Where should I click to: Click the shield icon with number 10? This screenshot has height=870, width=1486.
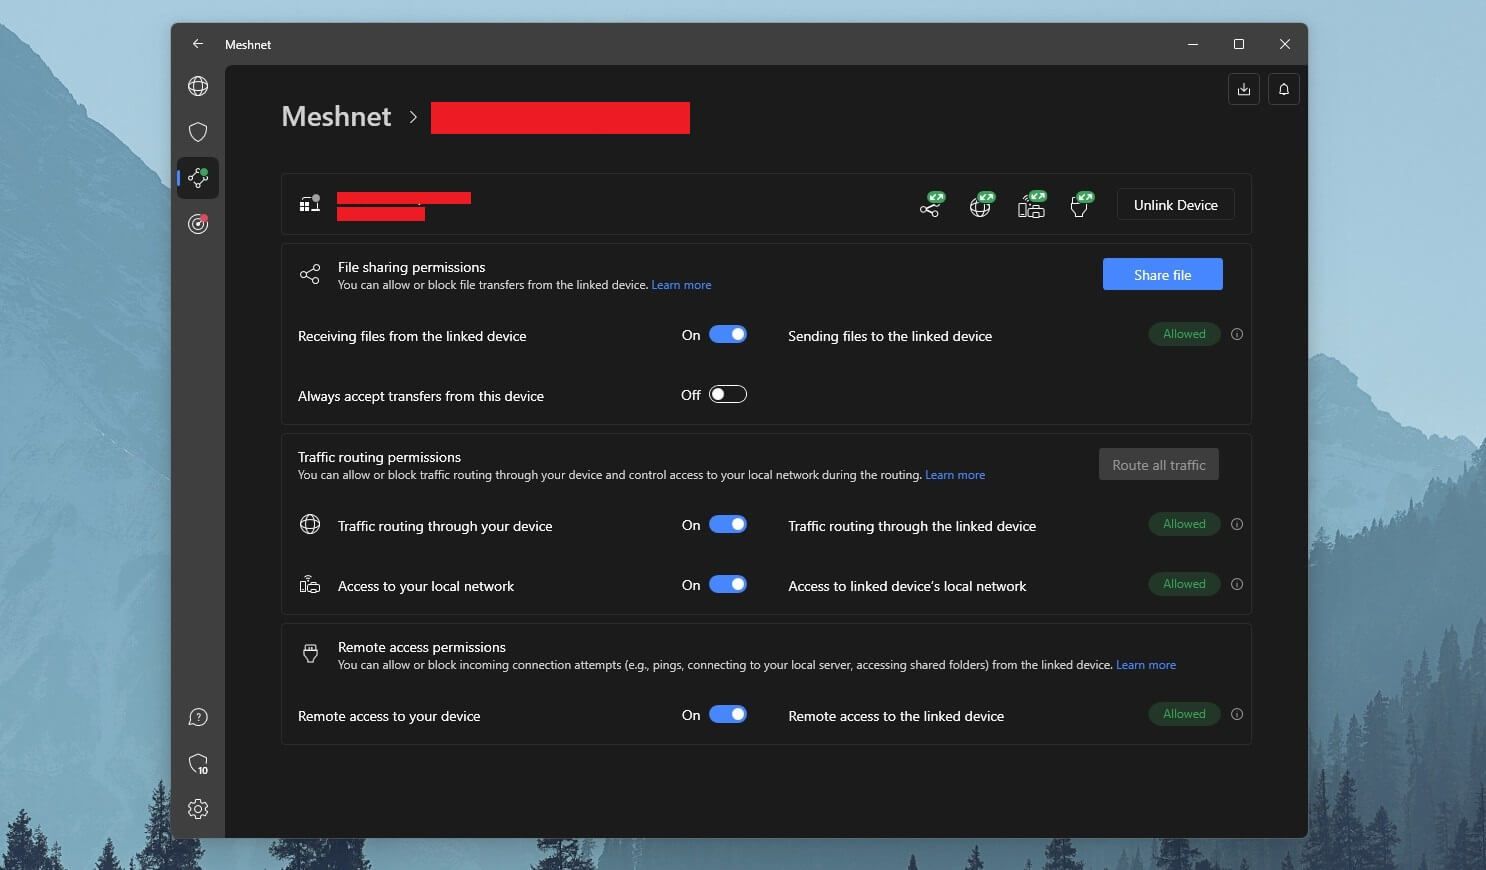[198, 764]
